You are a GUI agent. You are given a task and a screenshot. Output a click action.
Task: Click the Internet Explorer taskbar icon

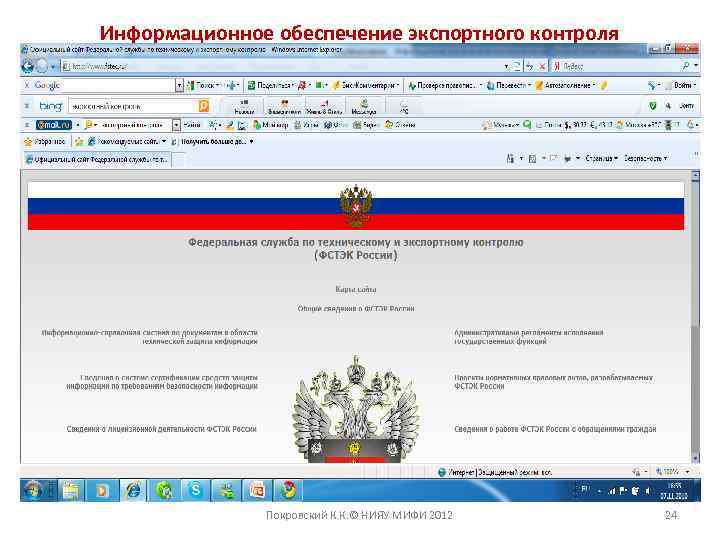(x=133, y=491)
